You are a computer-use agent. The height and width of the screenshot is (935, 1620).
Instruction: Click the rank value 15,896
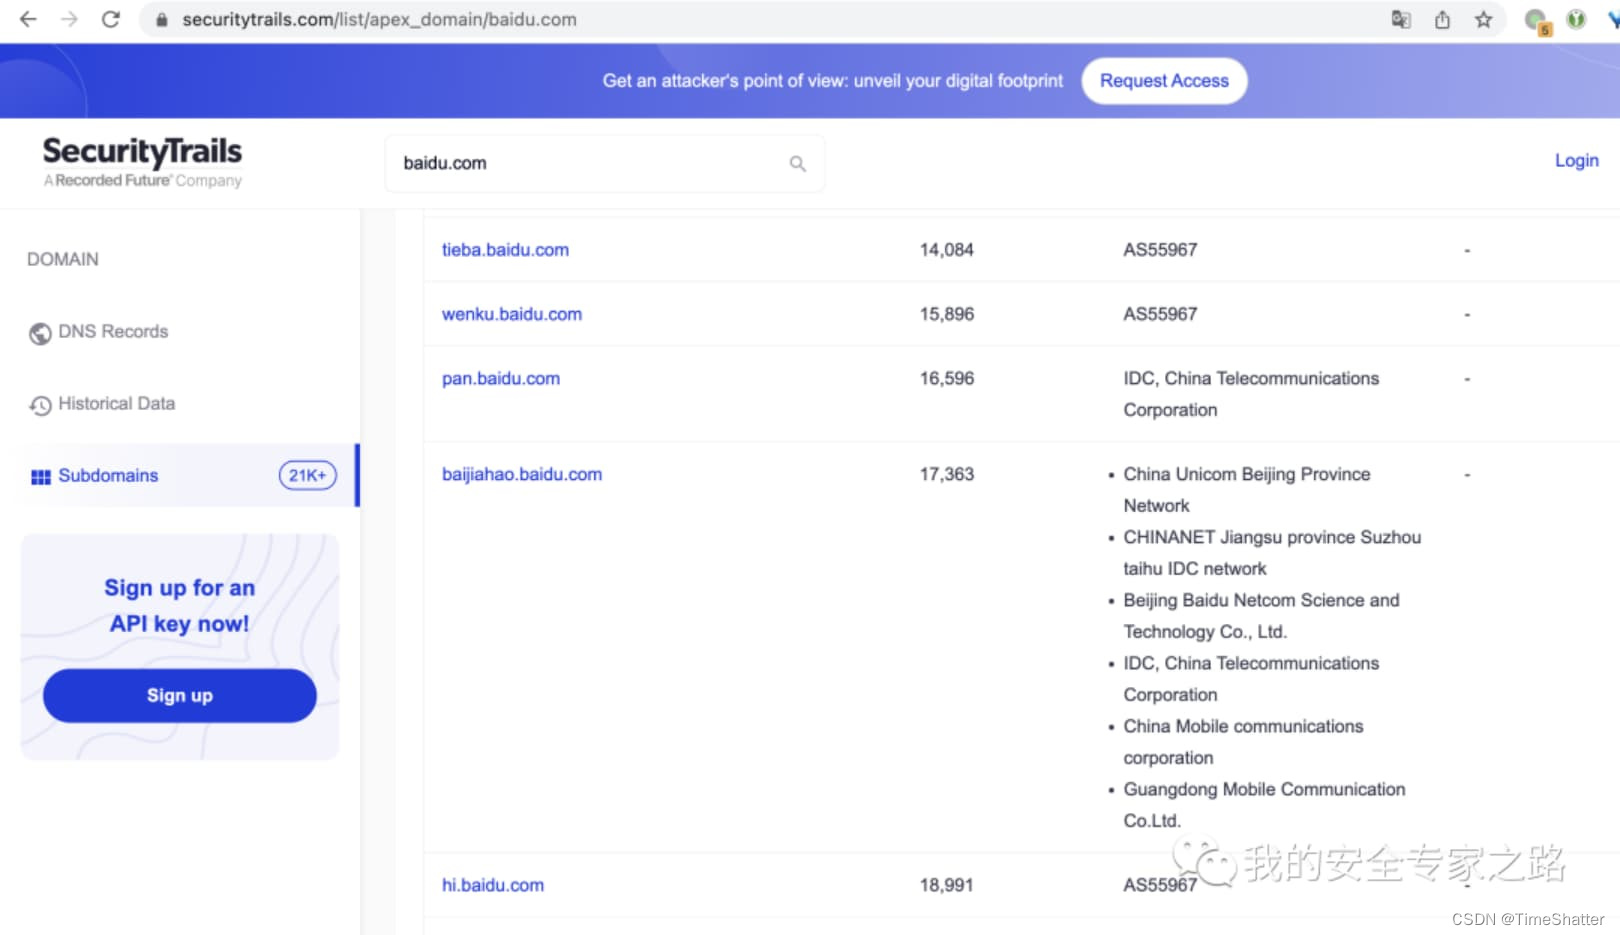click(946, 314)
